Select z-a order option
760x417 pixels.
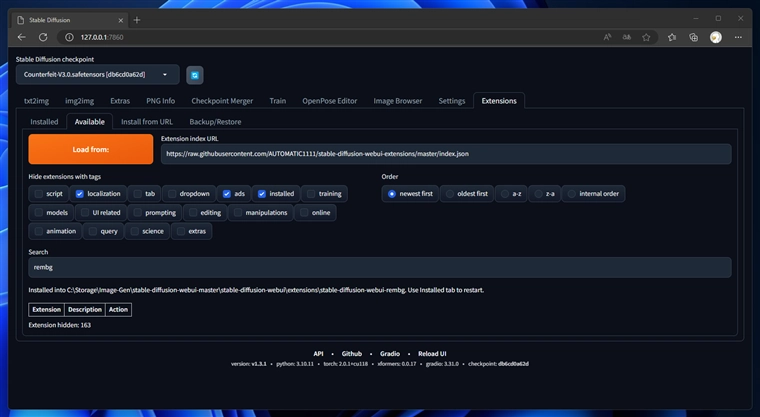[538, 194]
